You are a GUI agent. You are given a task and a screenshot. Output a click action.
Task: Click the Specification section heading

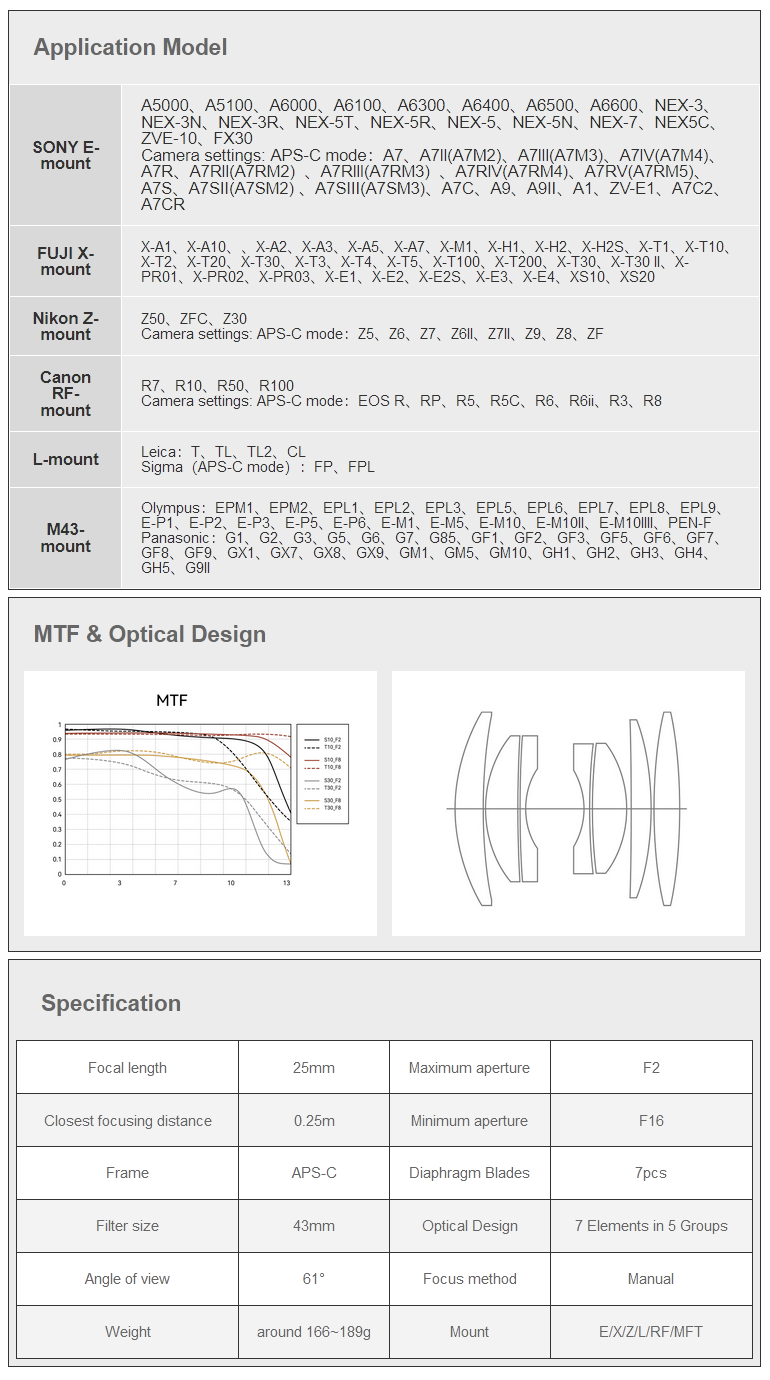111,1003
